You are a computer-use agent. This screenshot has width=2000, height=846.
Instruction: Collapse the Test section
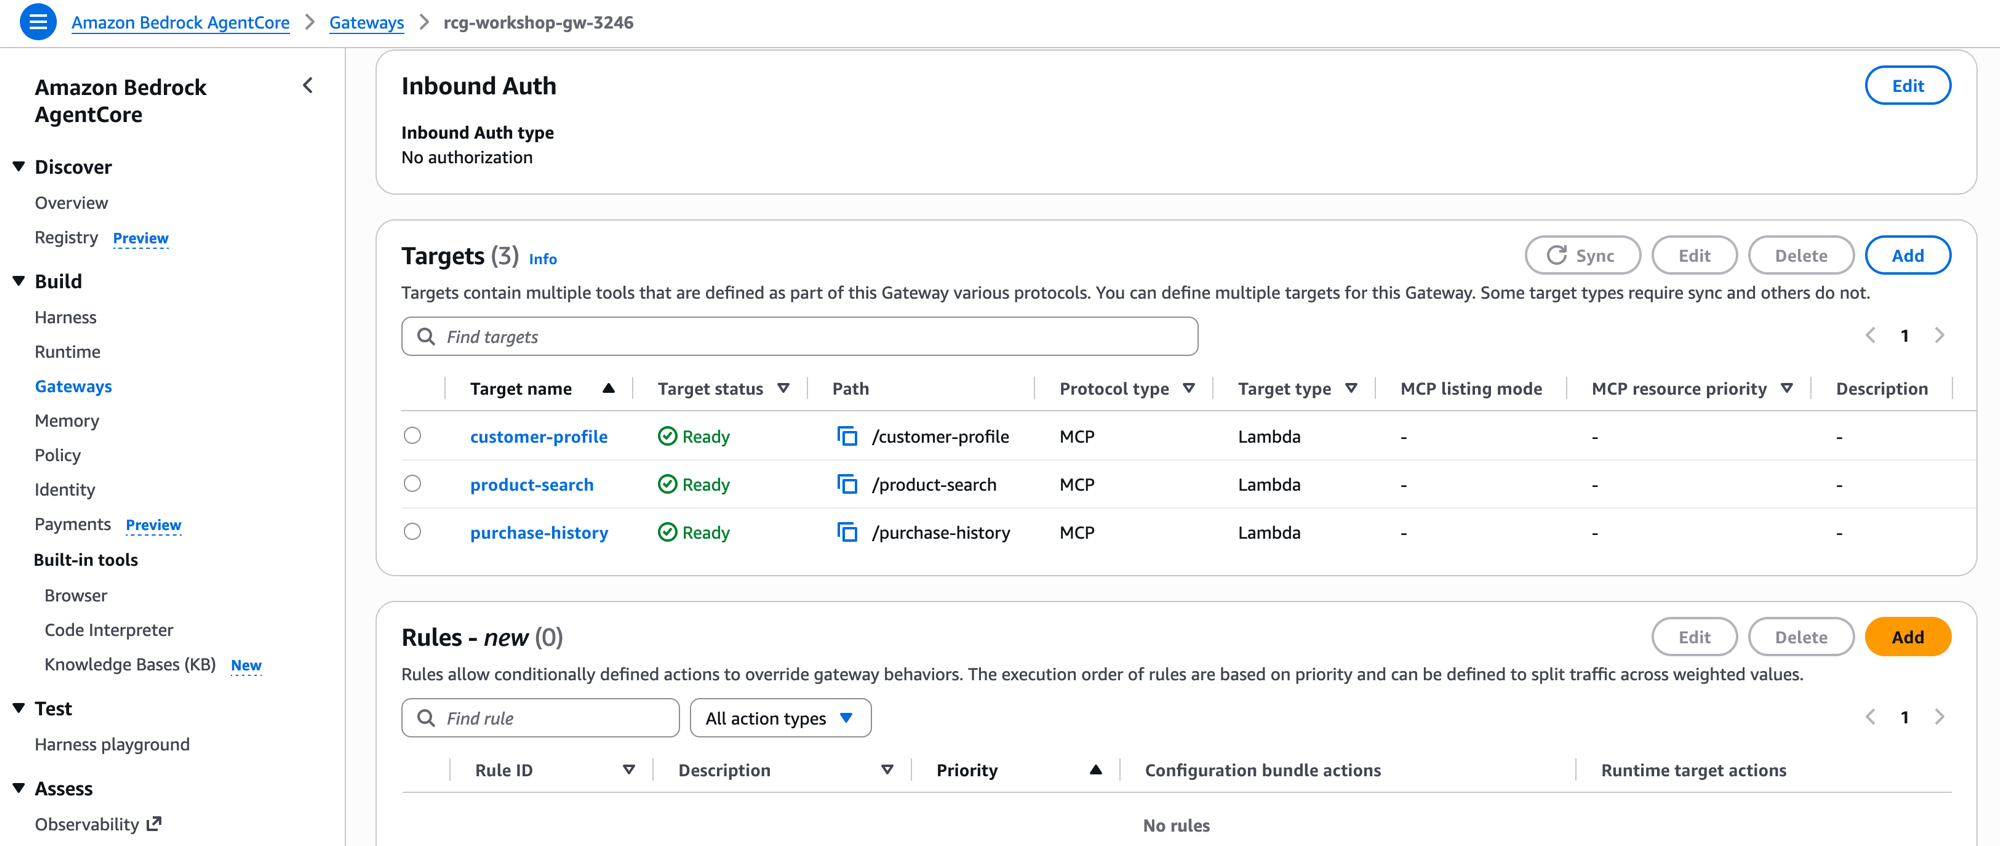19,708
